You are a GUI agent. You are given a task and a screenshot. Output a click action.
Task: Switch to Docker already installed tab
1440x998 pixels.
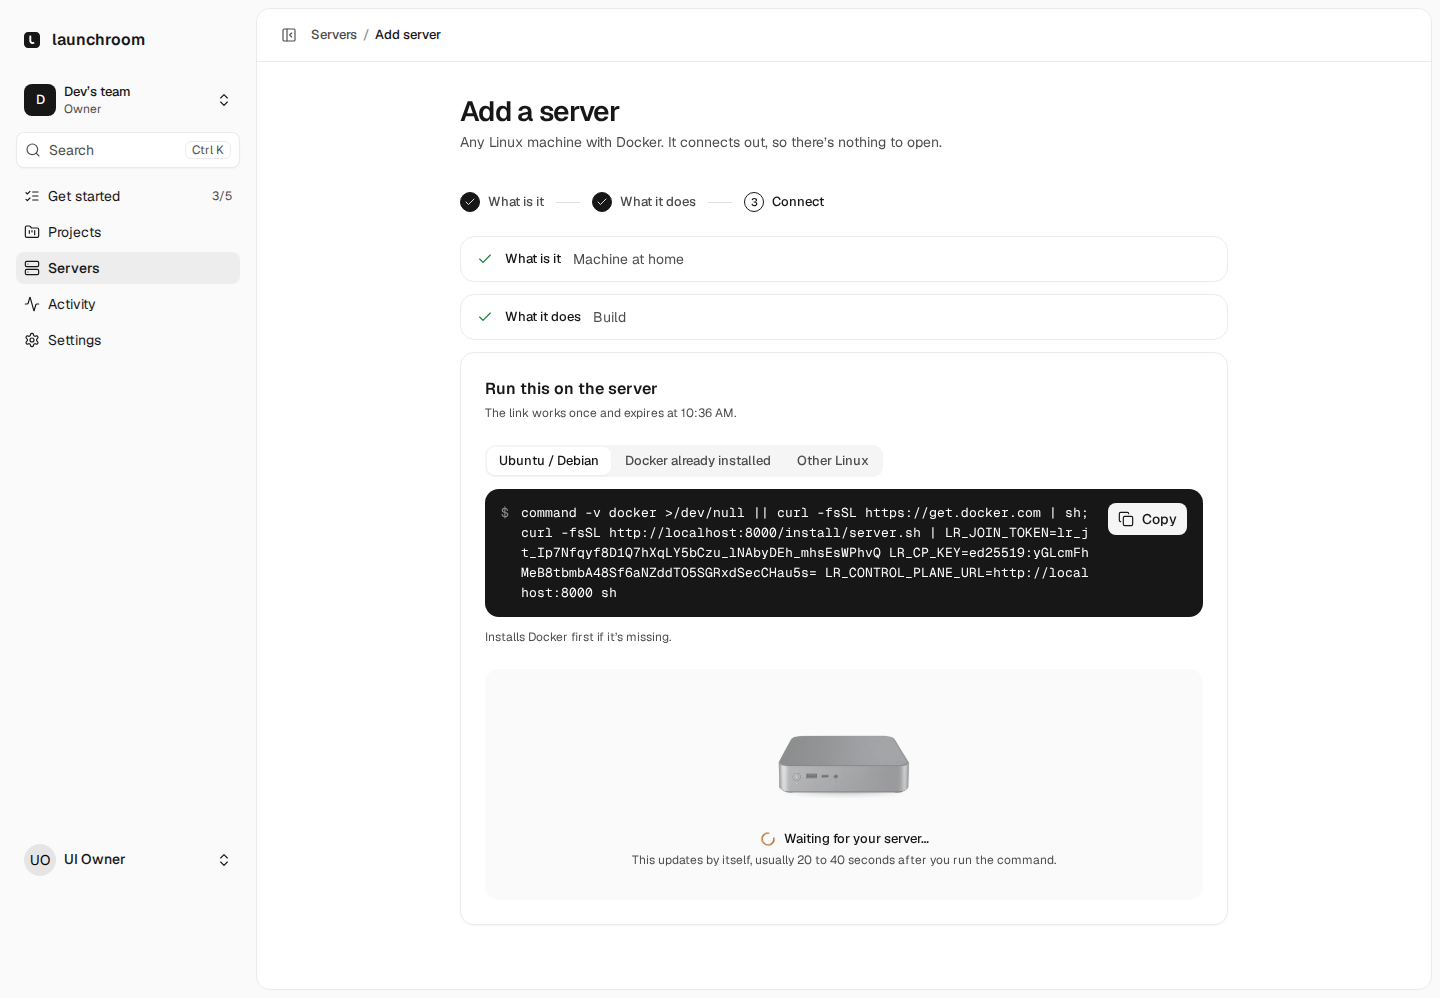698,461
